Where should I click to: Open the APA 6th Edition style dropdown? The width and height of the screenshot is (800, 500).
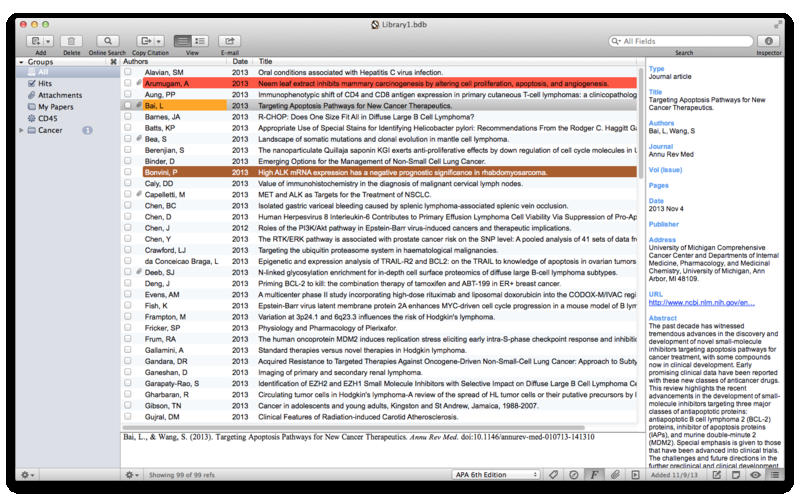(x=493, y=474)
